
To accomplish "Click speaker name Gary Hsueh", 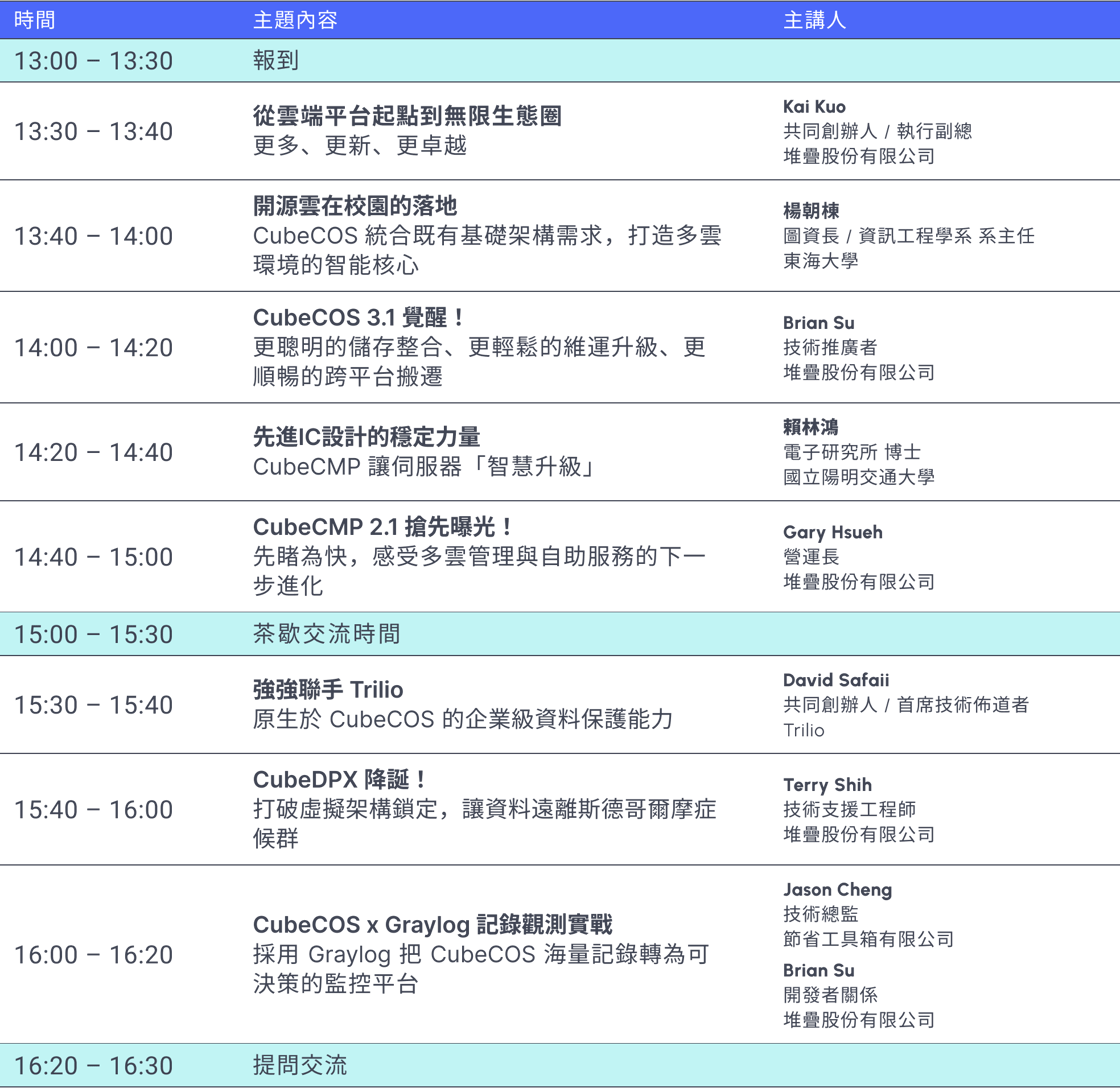I will pos(833,532).
